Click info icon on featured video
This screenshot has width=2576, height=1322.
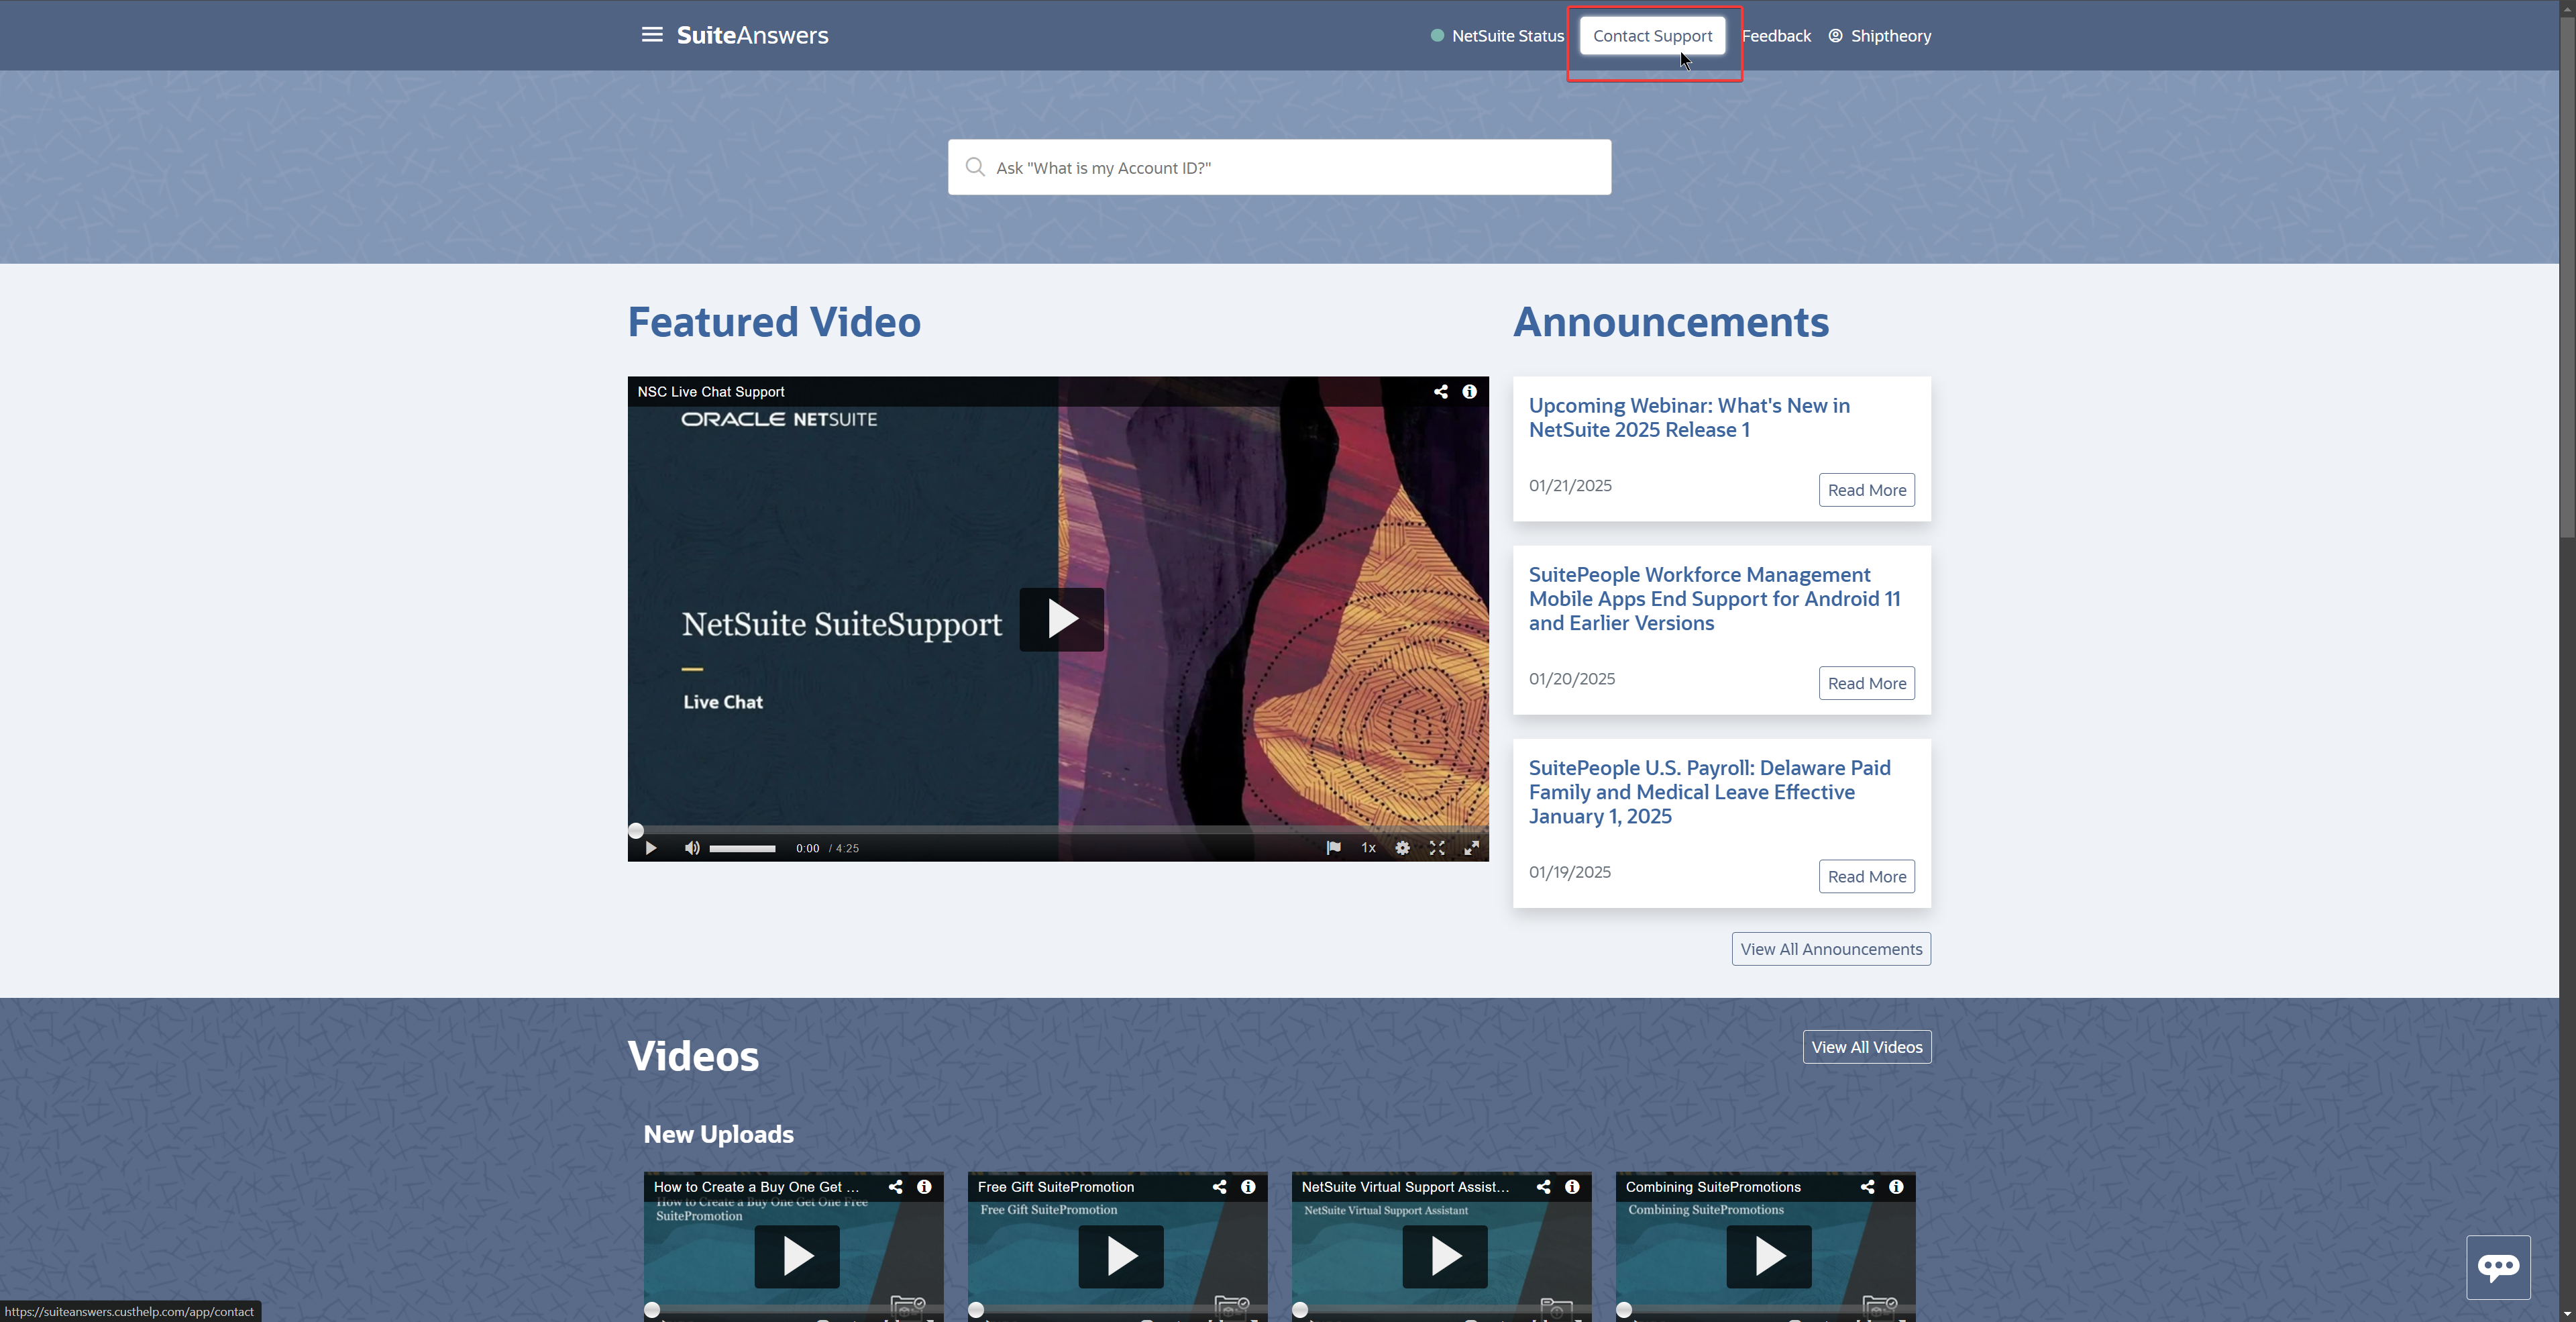1469,392
